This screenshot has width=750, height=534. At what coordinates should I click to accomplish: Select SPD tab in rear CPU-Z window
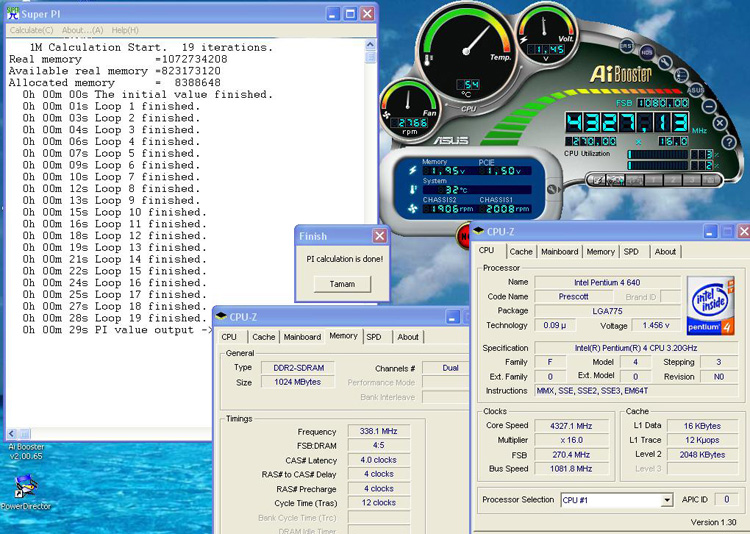[x=374, y=337]
